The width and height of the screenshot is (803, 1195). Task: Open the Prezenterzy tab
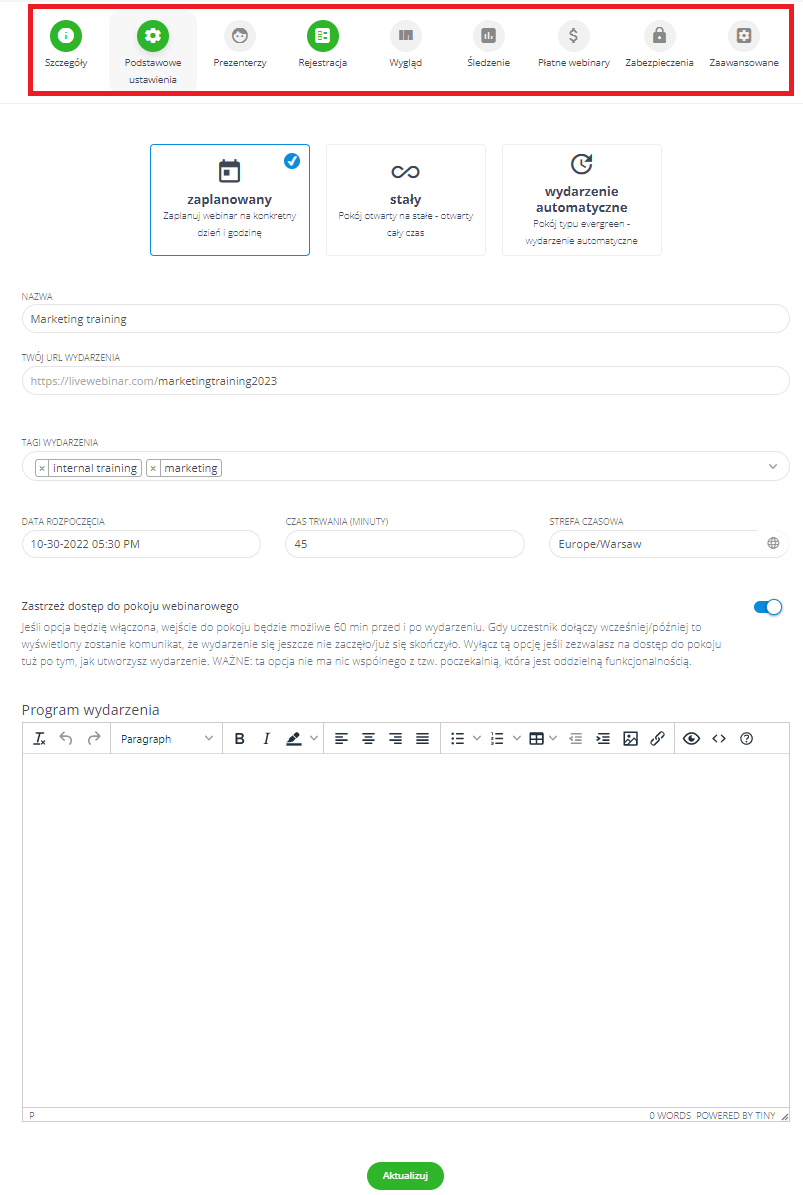pyautogui.click(x=239, y=37)
